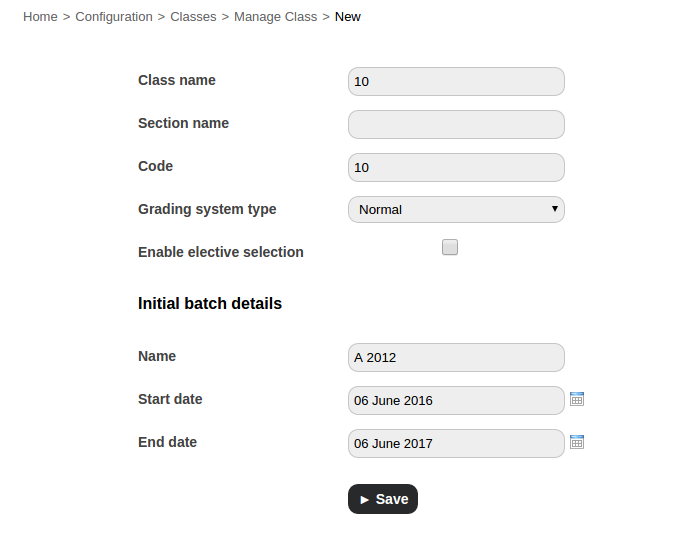
Task: Click into the Code input field
Action: pos(456,167)
